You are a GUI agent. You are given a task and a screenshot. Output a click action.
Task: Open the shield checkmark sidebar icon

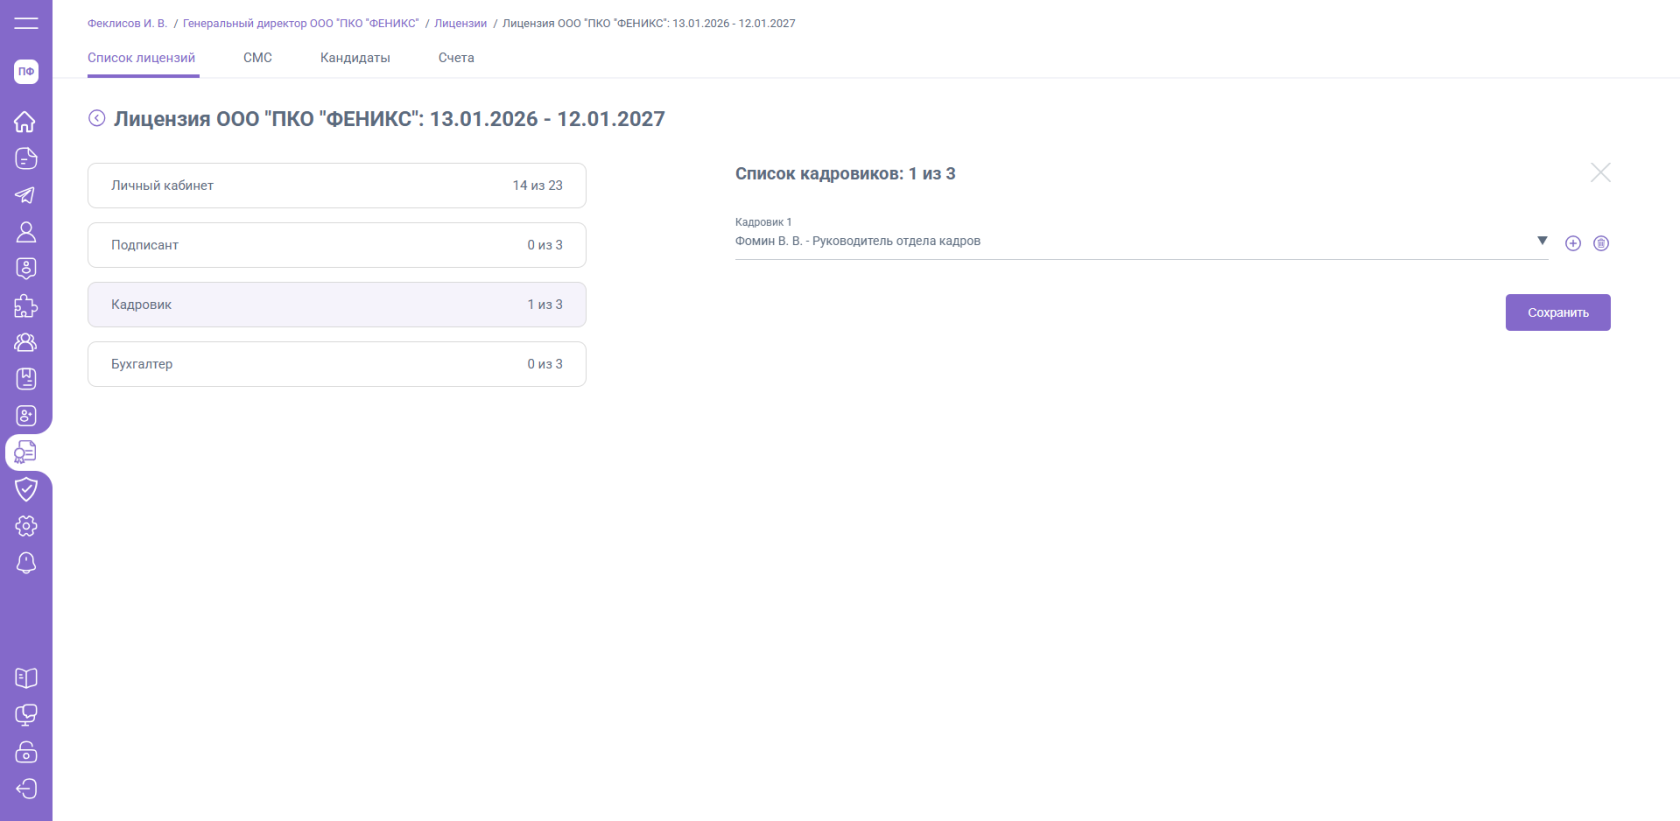(x=26, y=489)
